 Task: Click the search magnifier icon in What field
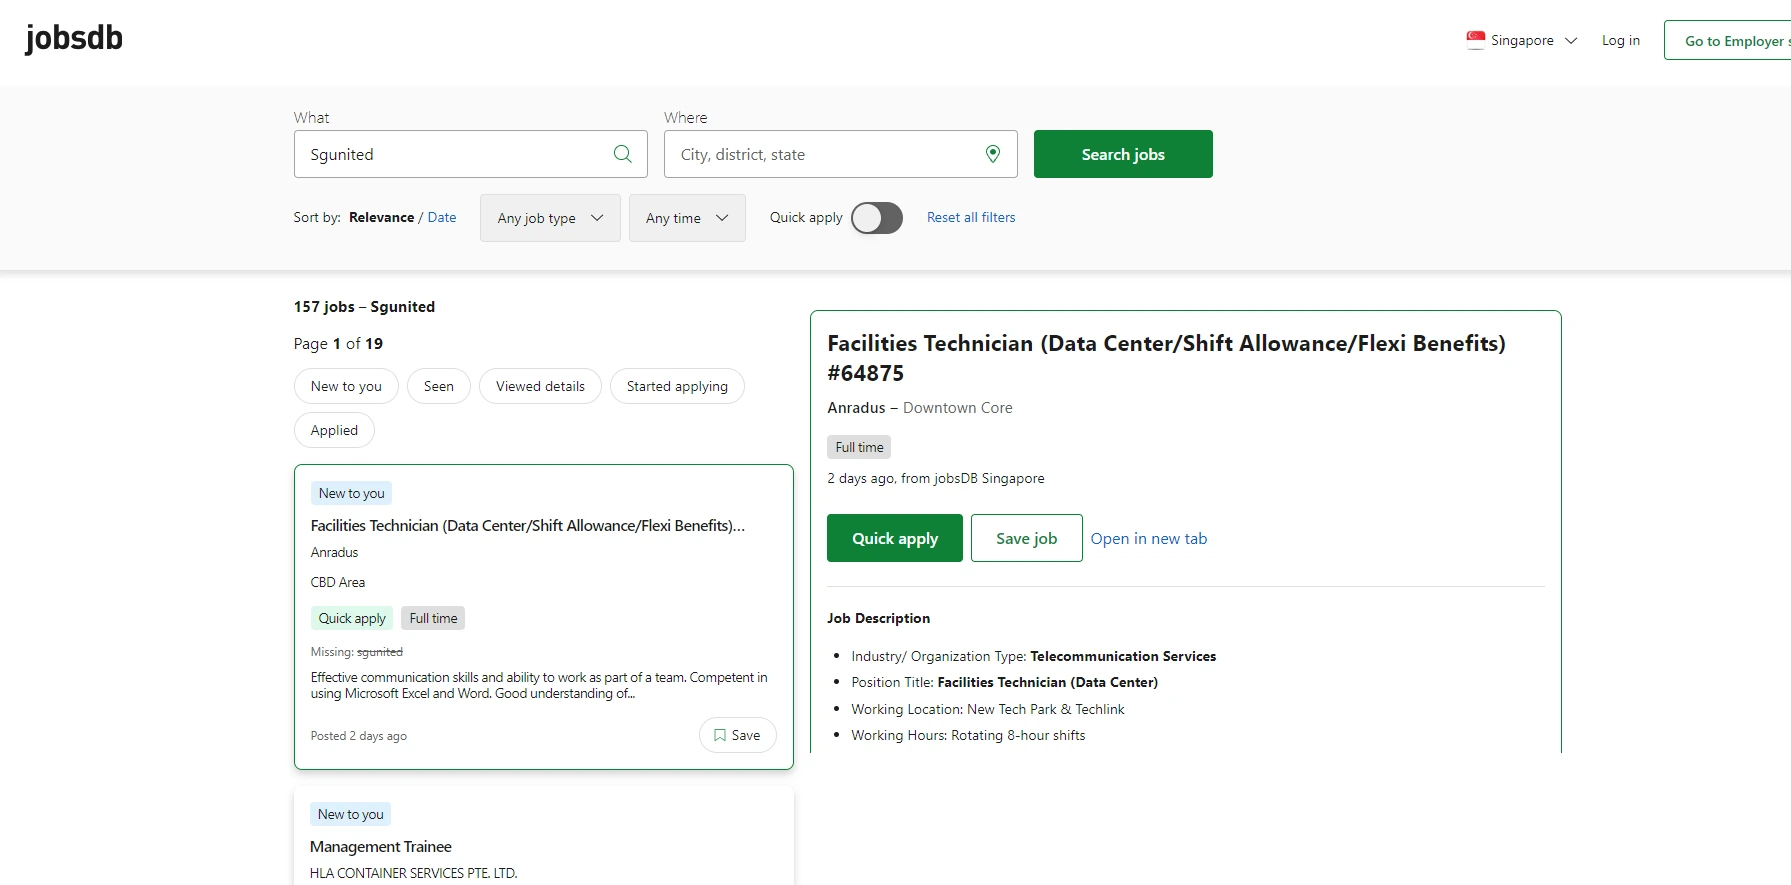[x=622, y=154]
